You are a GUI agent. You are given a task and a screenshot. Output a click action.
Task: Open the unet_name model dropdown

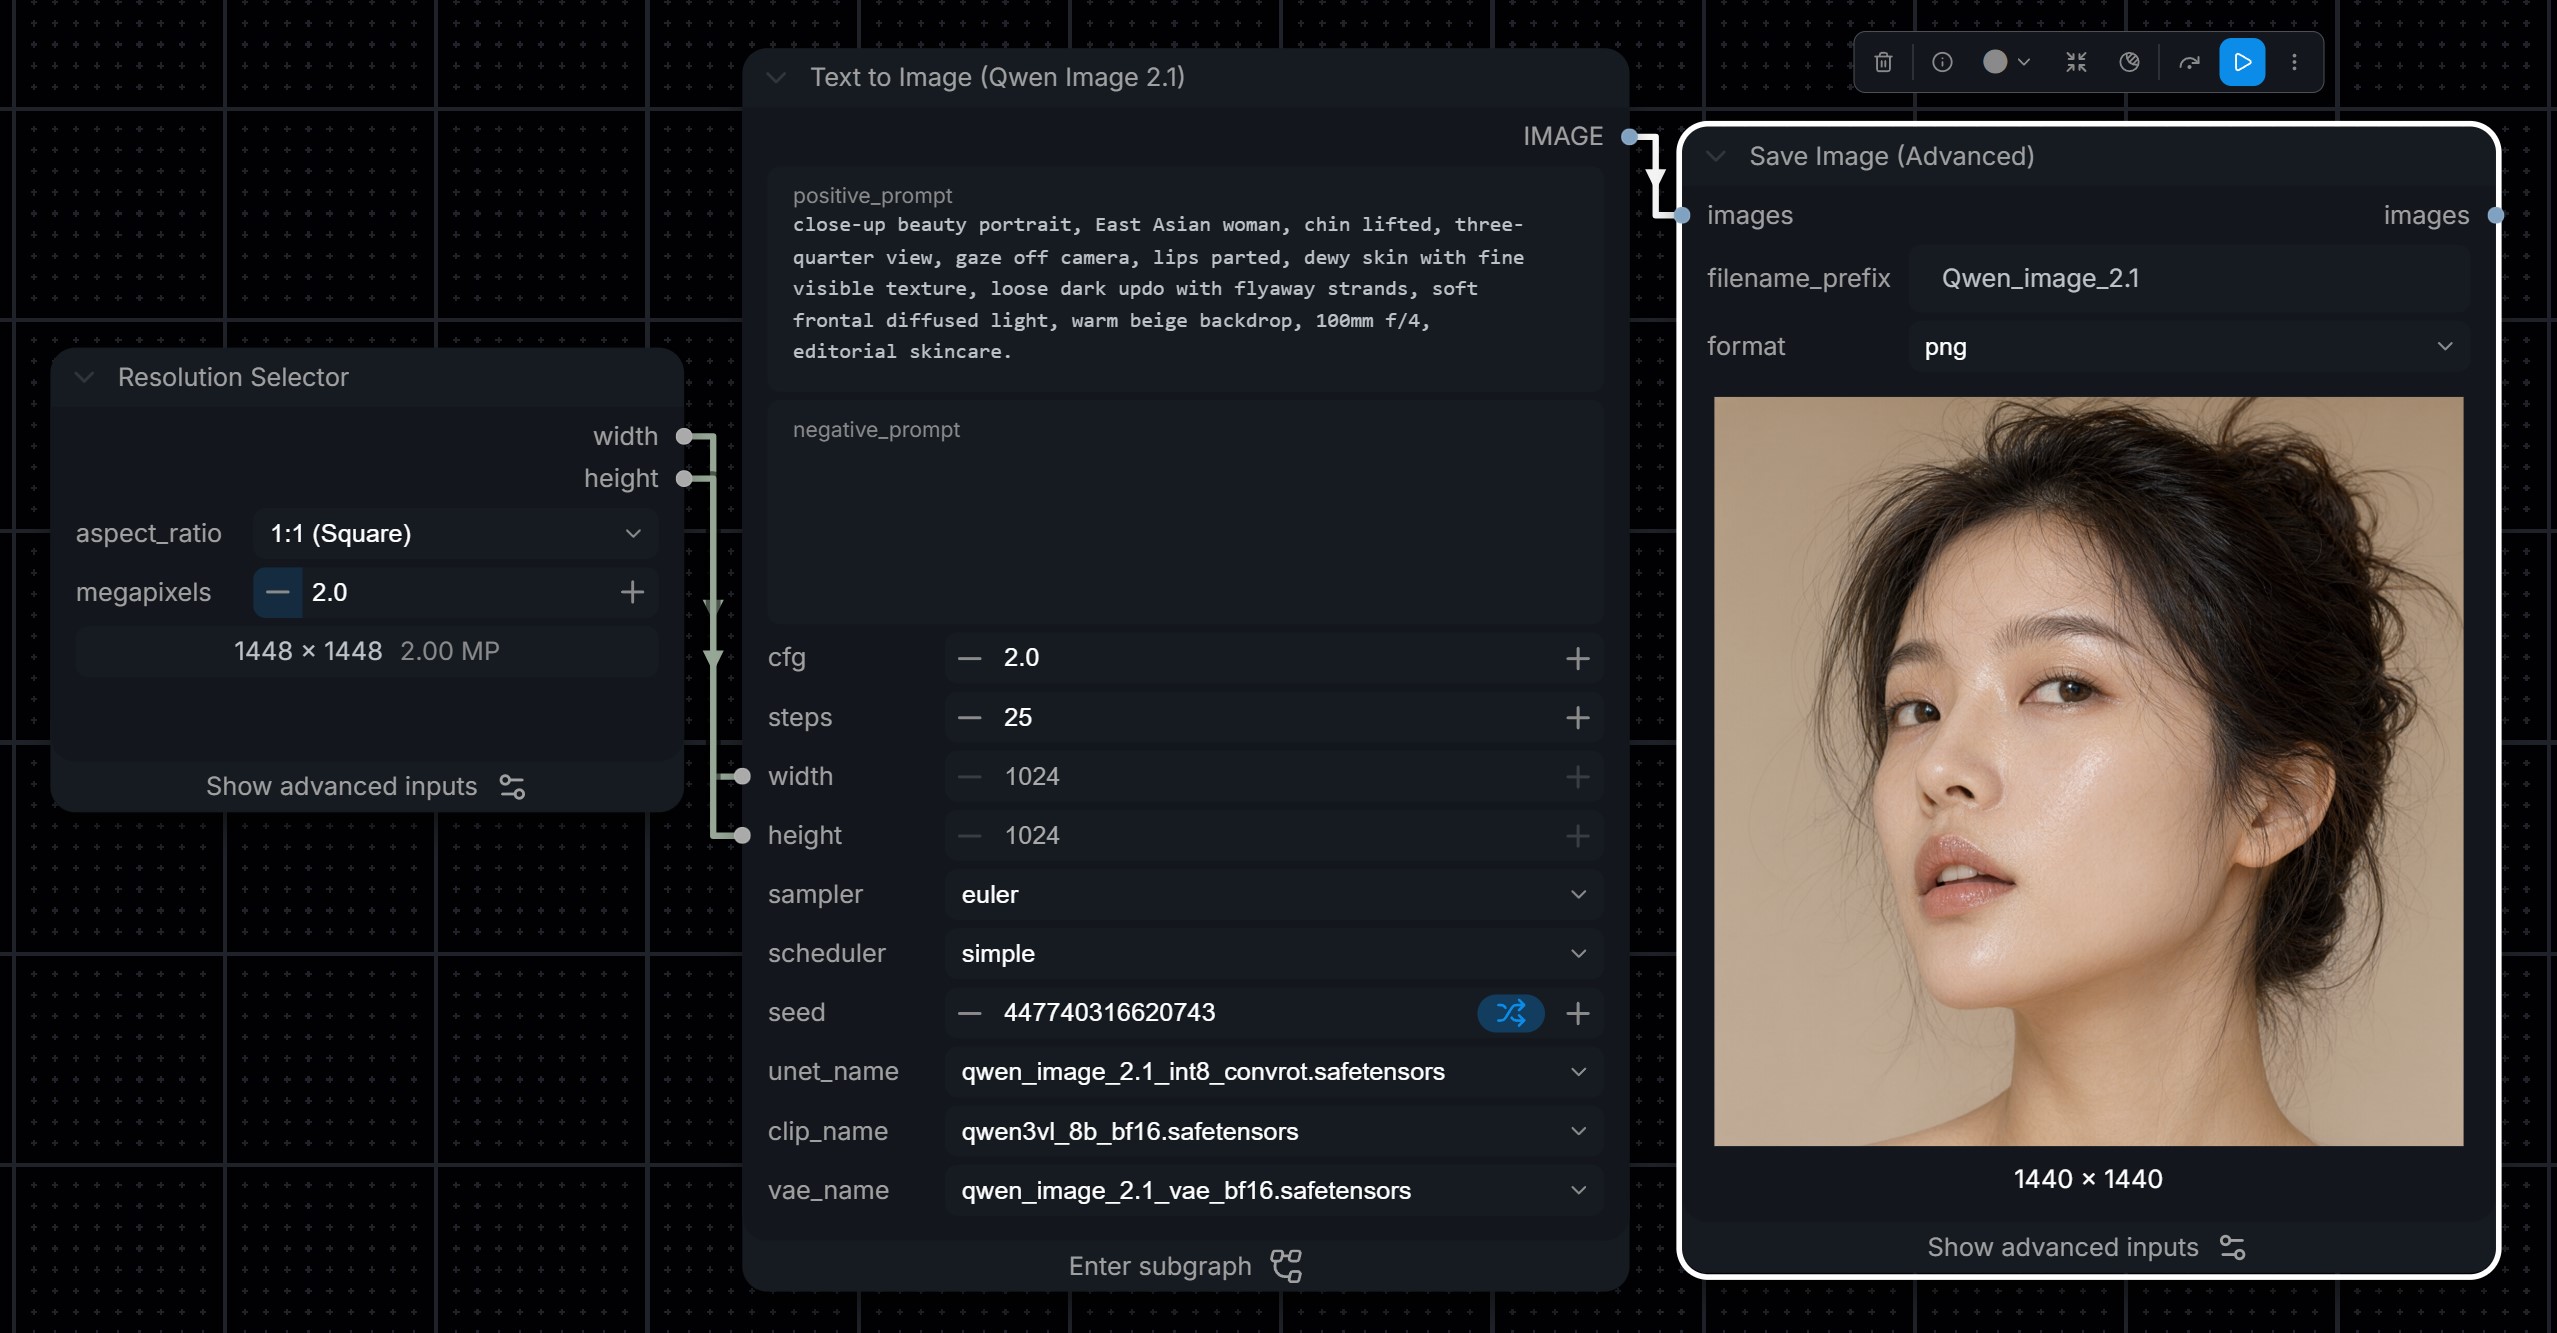(1274, 1071)
